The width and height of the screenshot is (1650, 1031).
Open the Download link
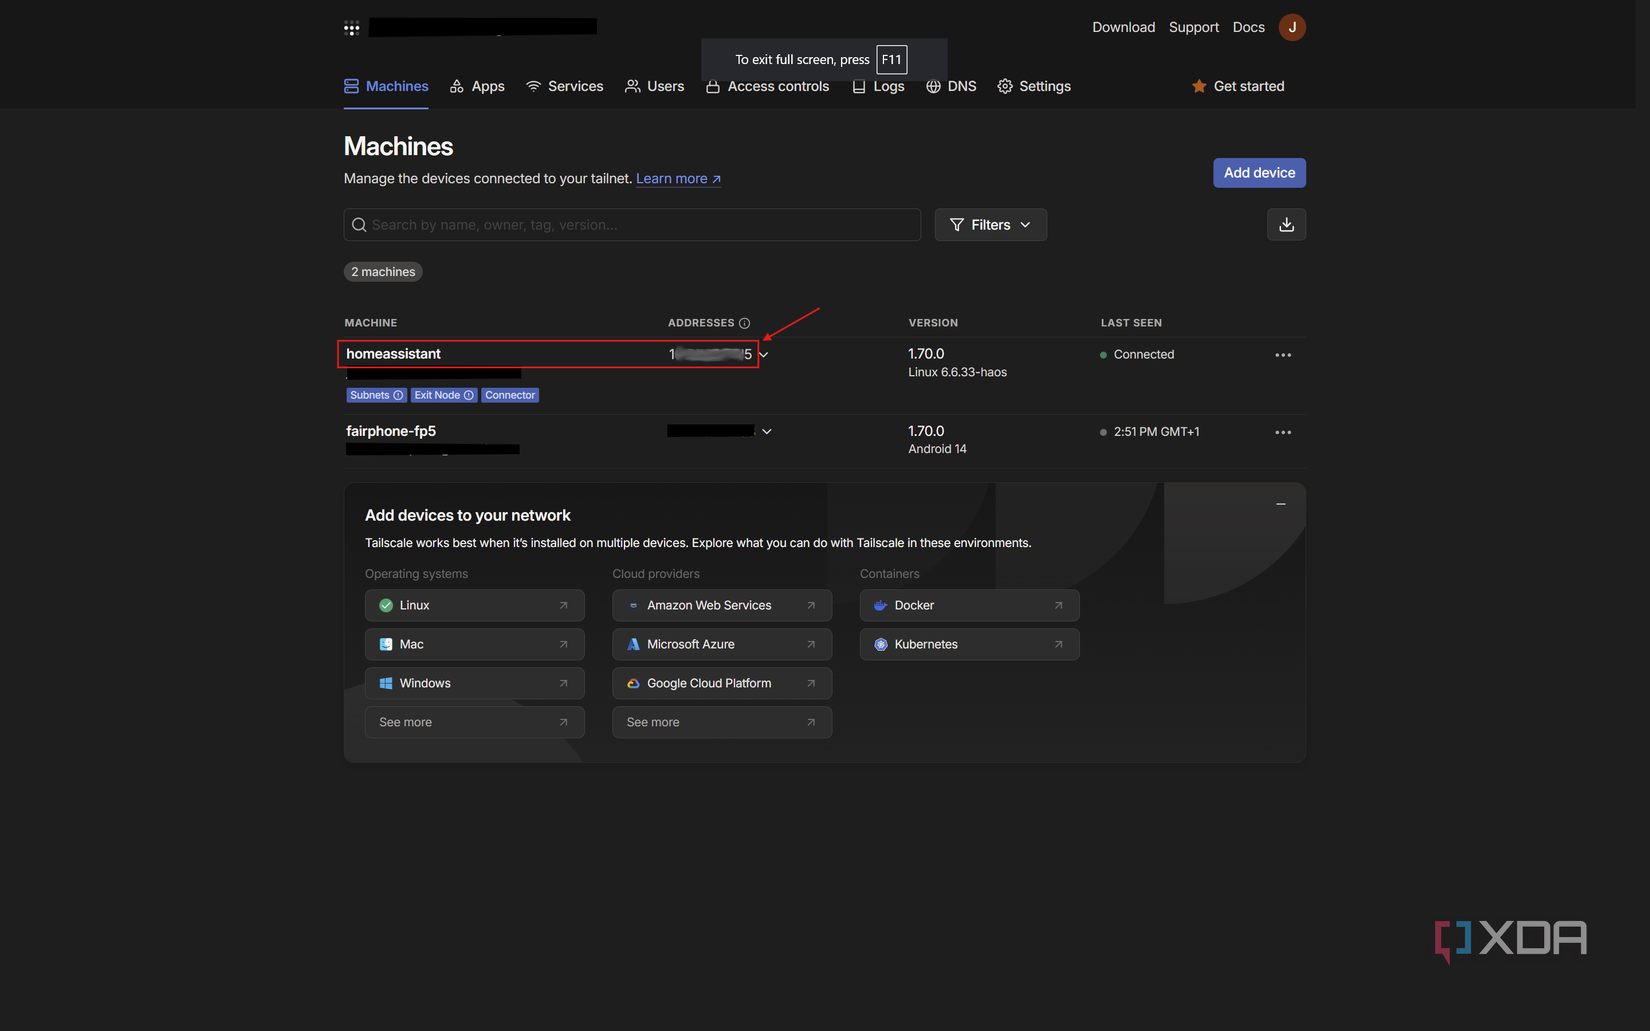[x=1123, y=27]
